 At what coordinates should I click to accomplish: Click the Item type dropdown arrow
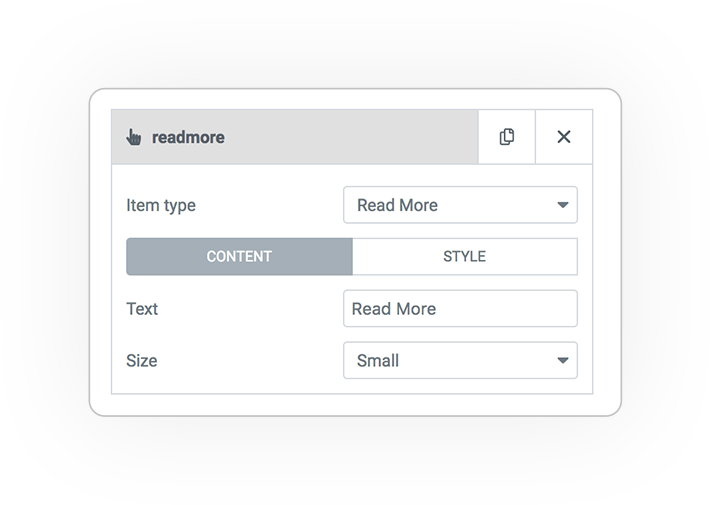[562, 205]
